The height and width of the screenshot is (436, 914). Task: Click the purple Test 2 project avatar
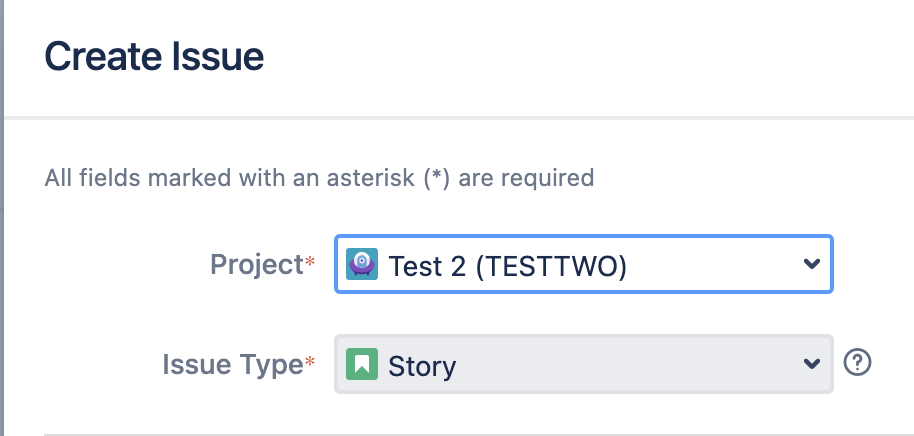[x=362, y=265]
